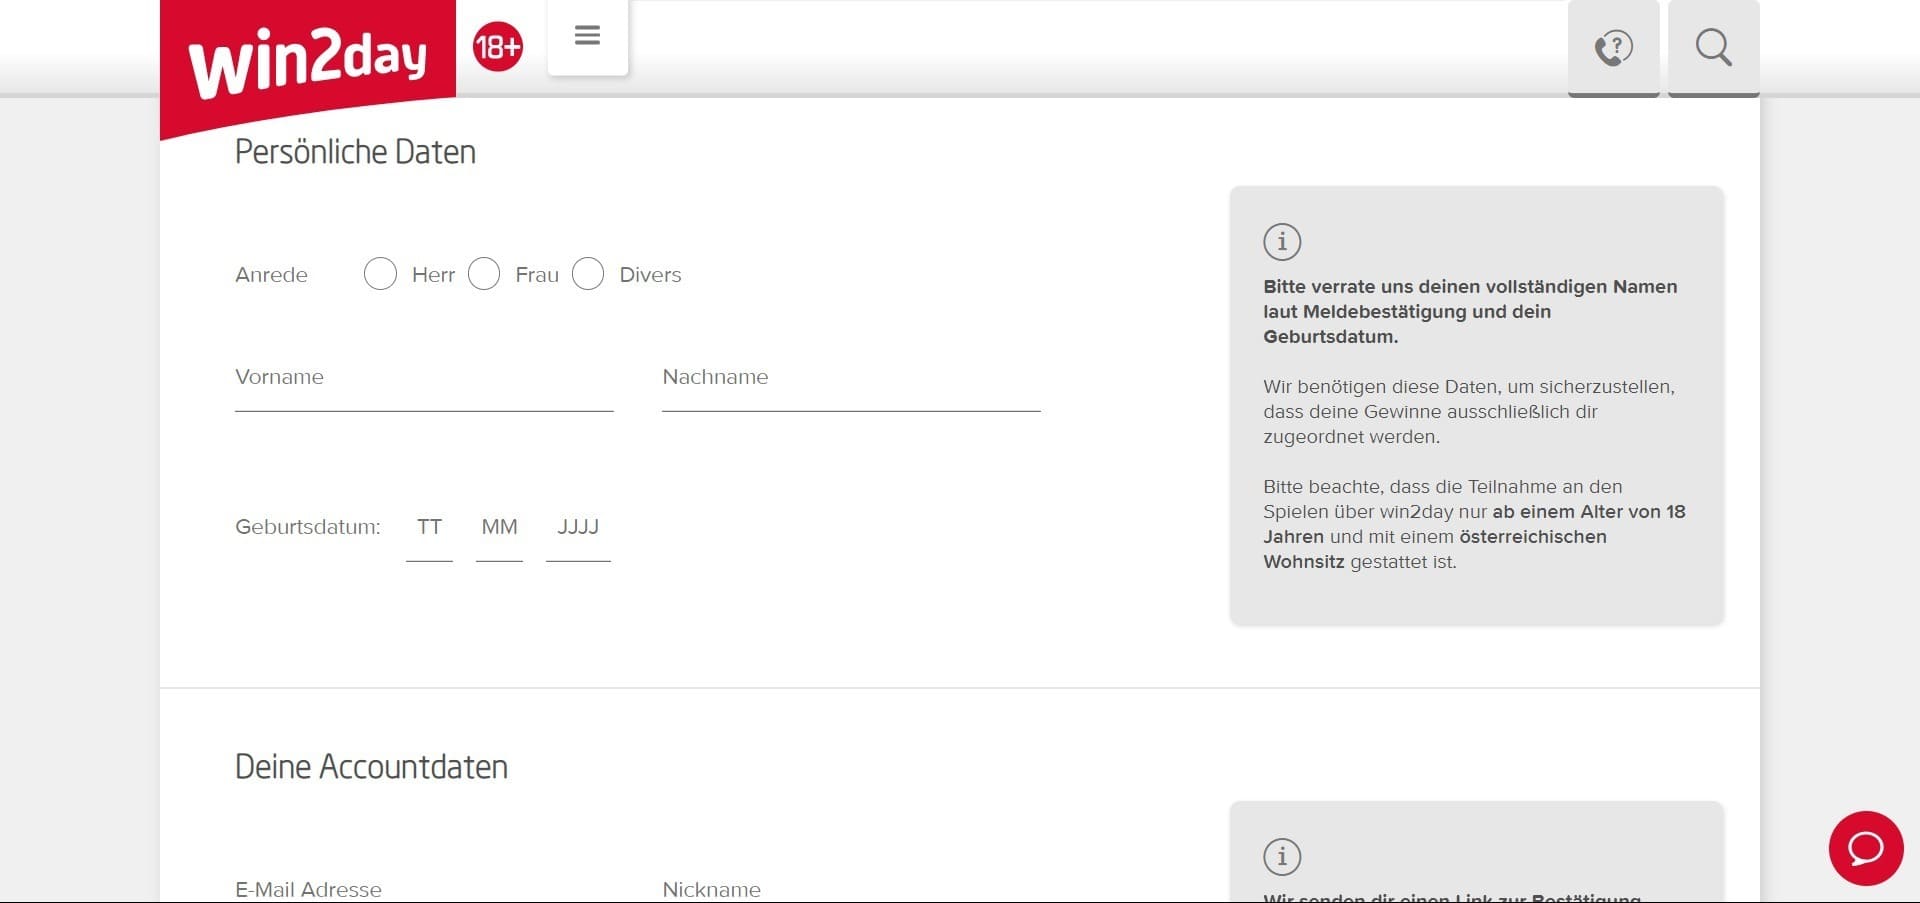The width and height of the screenshot is (1920, 903).
Task: Open the help and support icon
Action: 1613,47
